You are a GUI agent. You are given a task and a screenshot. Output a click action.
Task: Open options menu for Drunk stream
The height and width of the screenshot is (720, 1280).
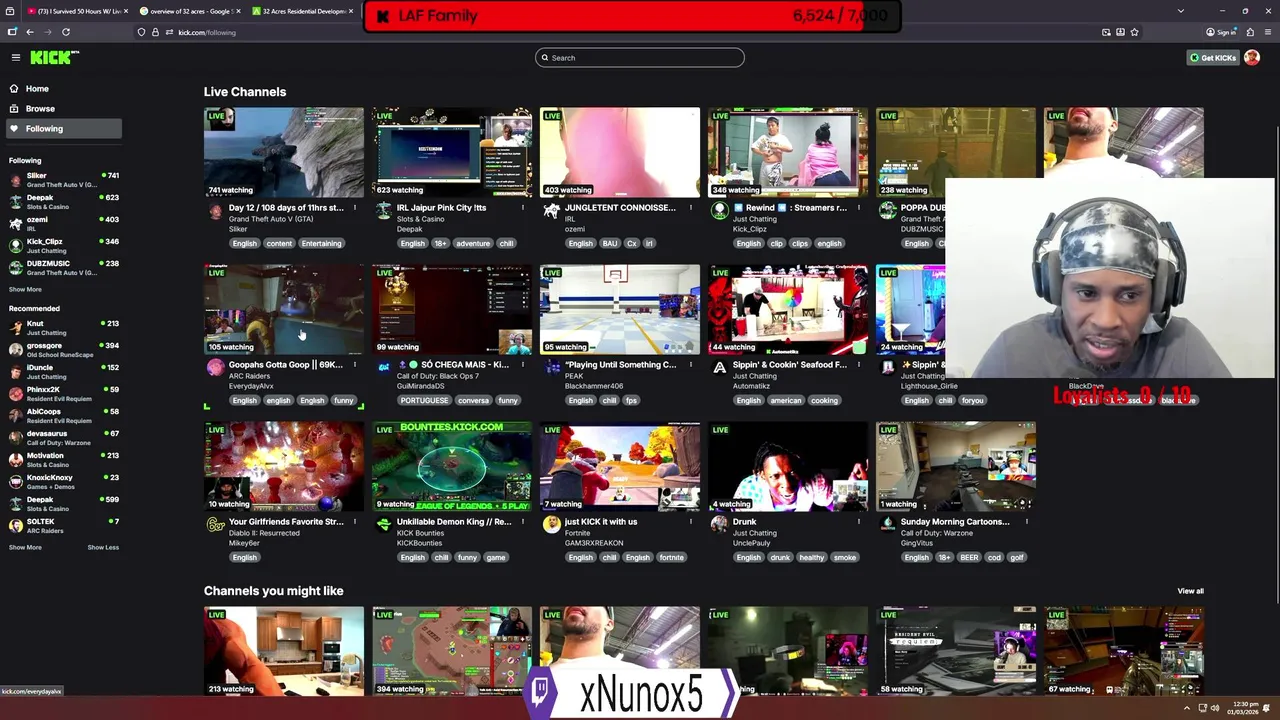[858, 522]
